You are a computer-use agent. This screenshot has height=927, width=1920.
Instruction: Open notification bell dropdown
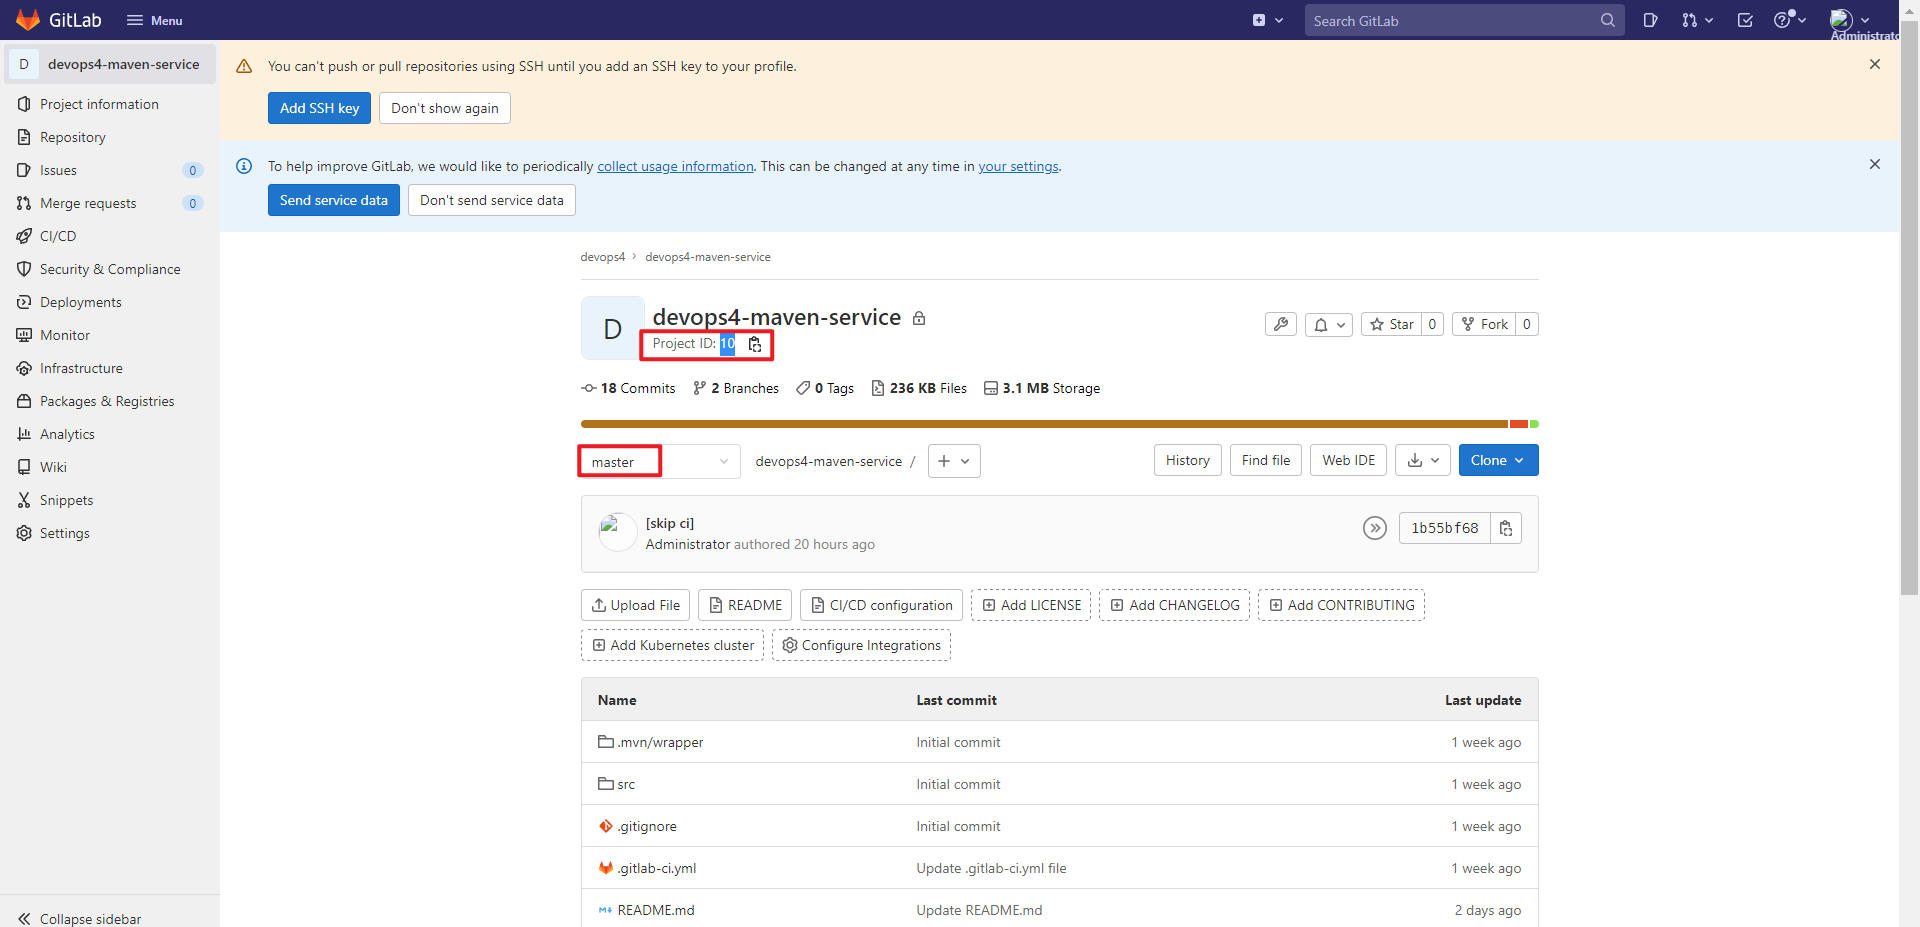pyautogui.click(x=1329, y=324)
